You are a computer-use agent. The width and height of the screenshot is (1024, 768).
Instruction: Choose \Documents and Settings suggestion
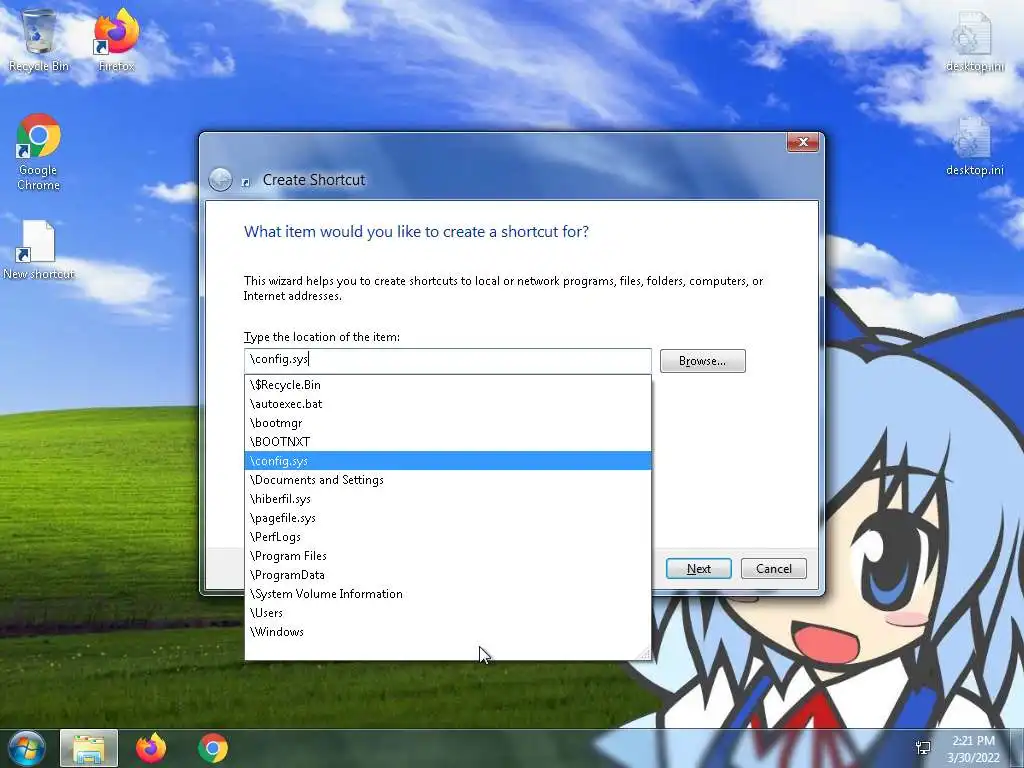click(448, 480)
